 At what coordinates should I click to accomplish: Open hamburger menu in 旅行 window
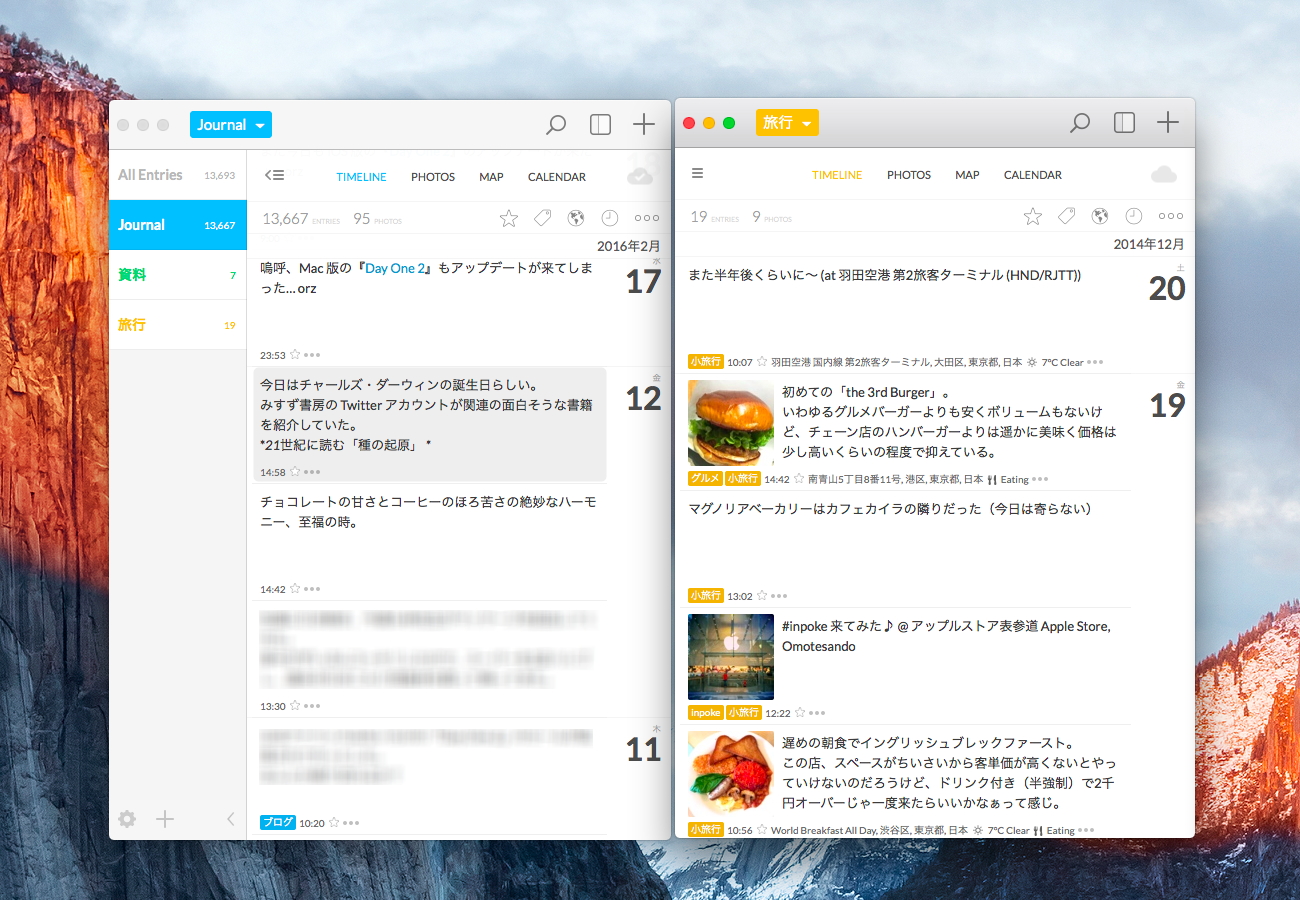[x=698, y=173]
